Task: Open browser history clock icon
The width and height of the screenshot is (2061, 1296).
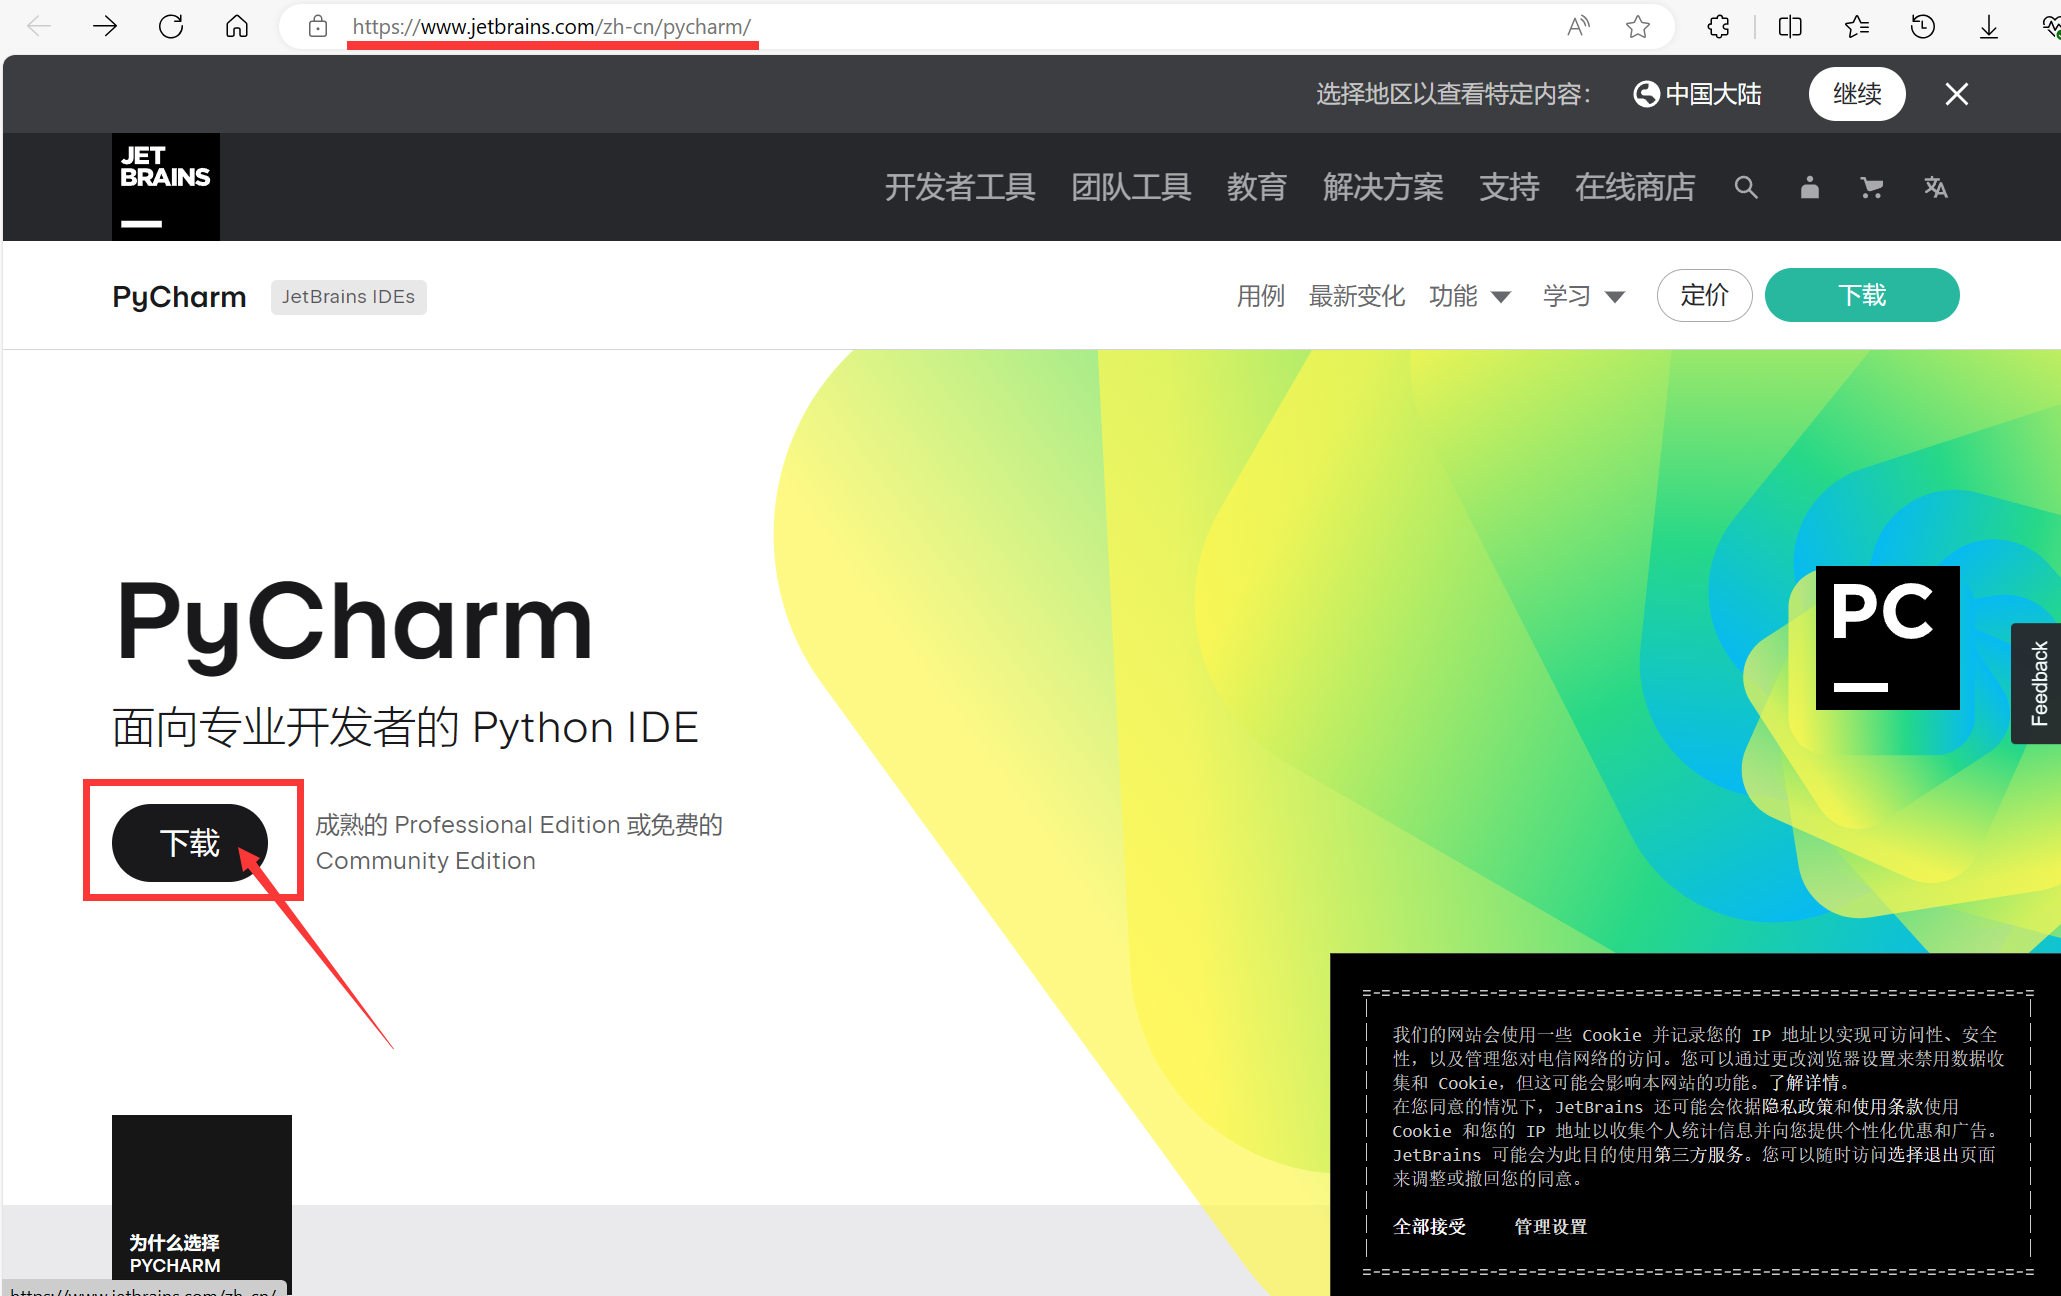Action: [1922, 27]
